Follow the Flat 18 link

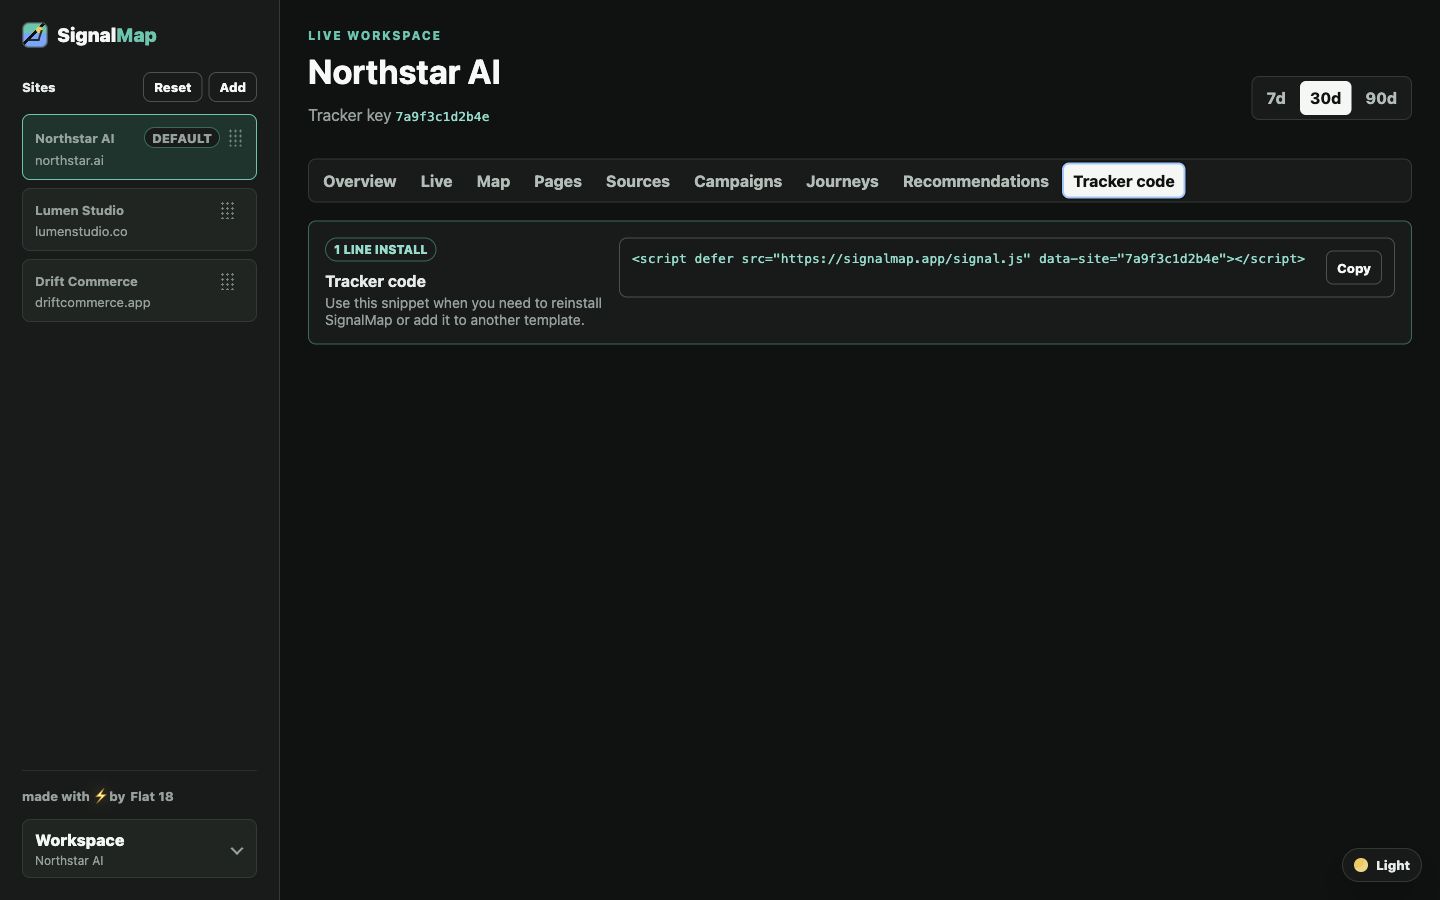click(x=151, y=796)
